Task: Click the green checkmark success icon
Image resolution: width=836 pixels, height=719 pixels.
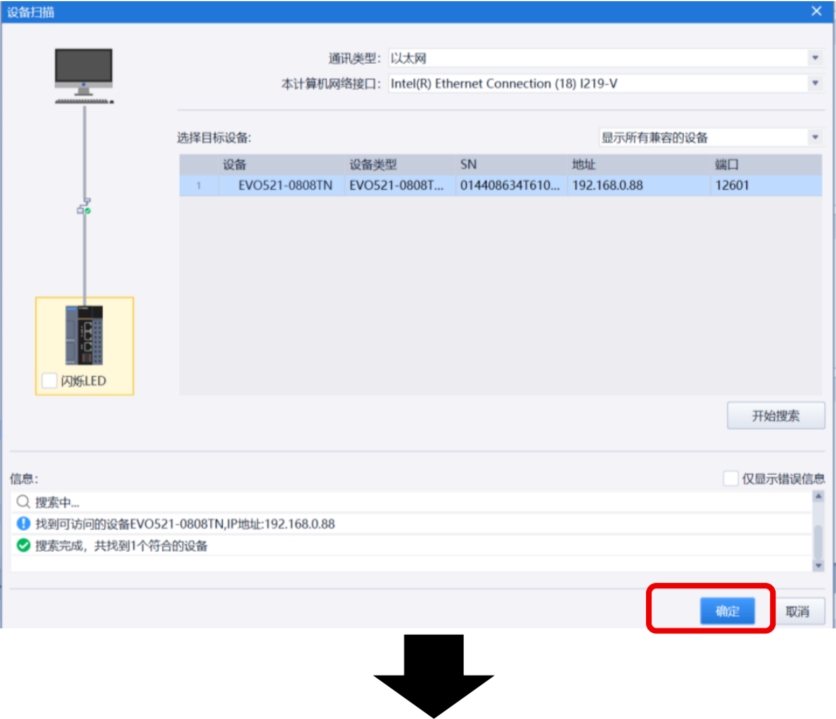Action: [x=23, y=546]
